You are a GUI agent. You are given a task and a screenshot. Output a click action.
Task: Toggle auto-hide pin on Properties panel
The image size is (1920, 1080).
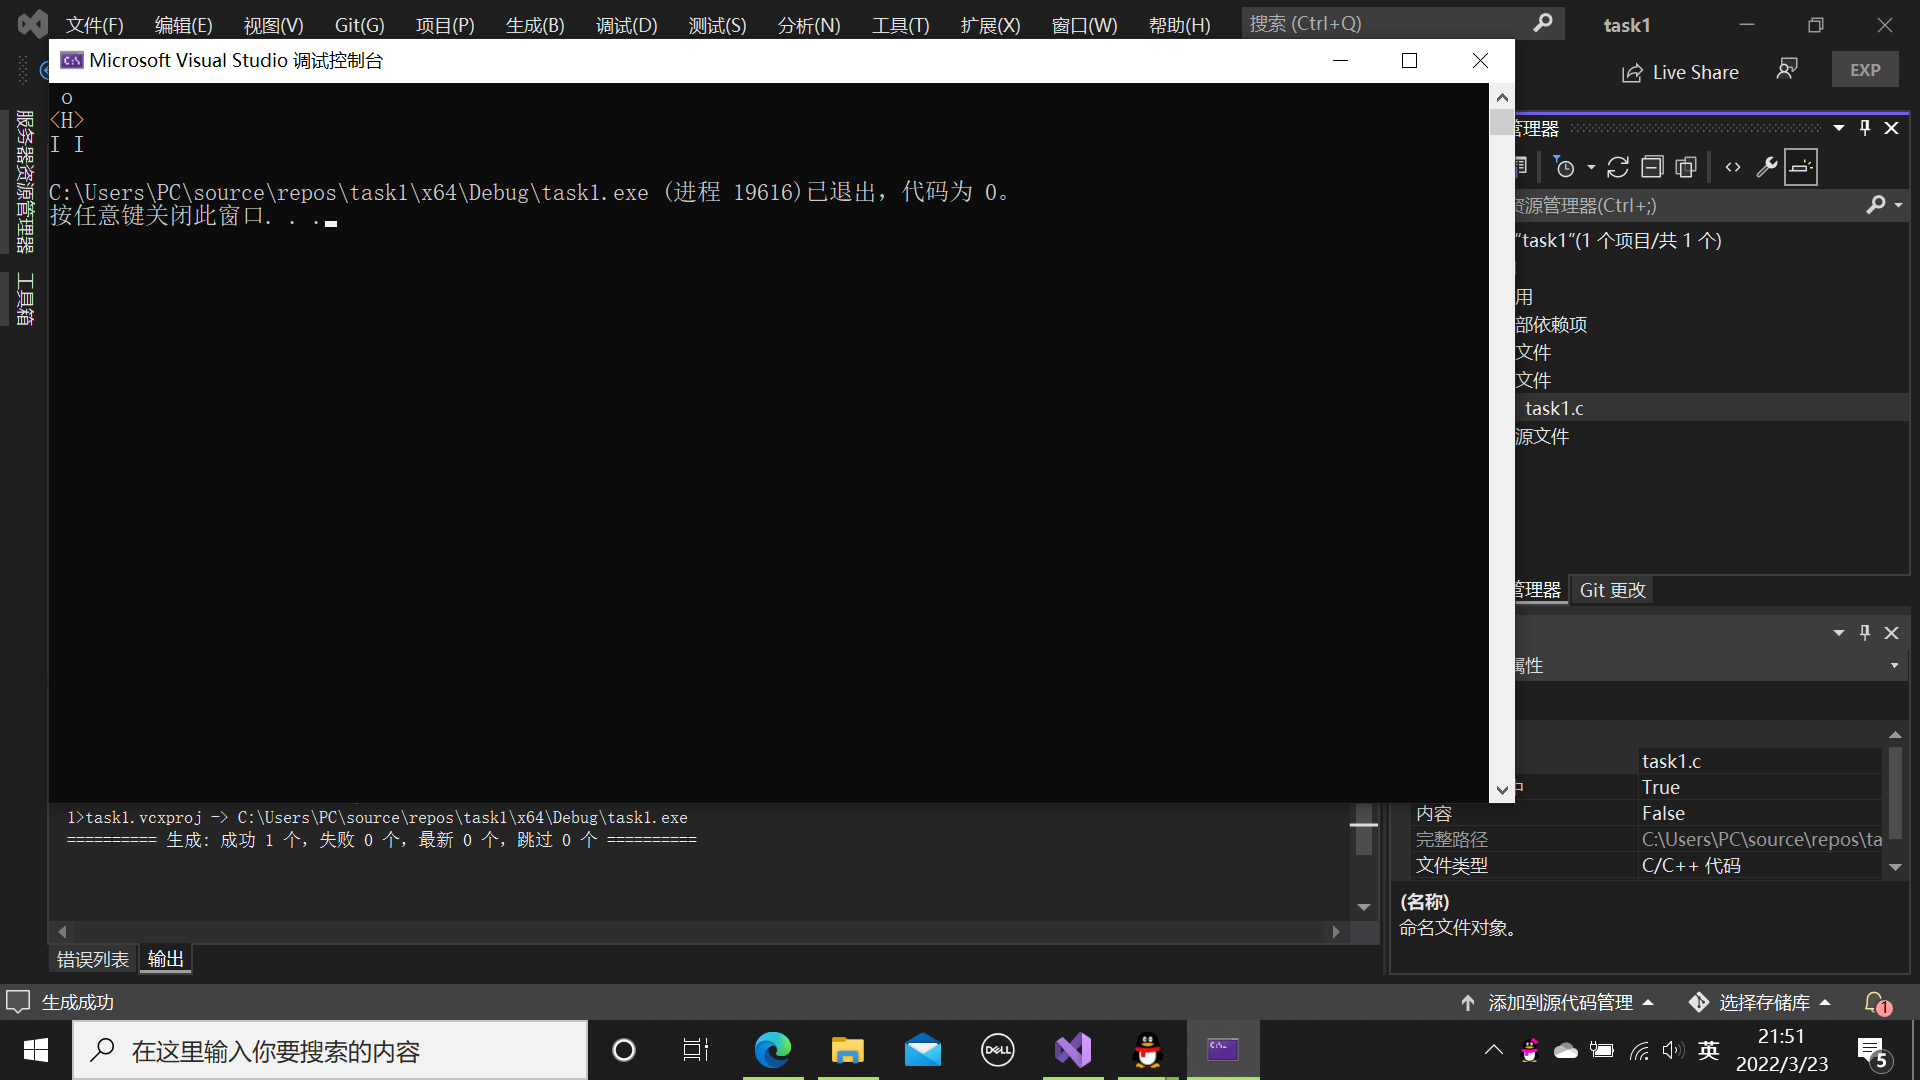1865,633
